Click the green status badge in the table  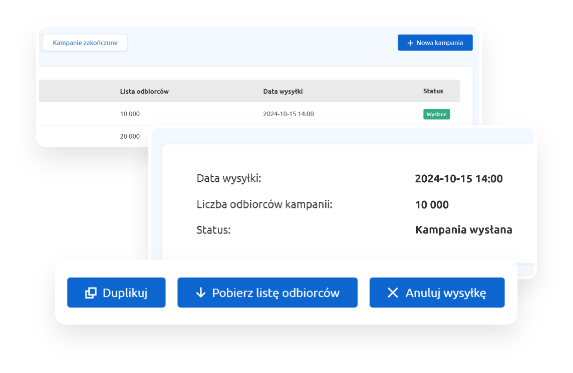click(437, 114)
